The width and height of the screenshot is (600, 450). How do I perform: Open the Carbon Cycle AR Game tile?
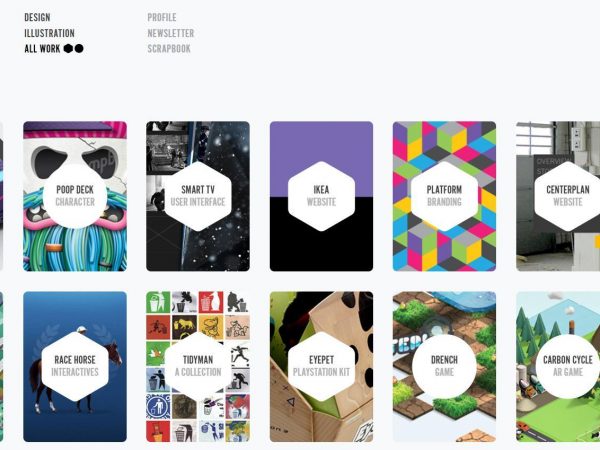558,367
